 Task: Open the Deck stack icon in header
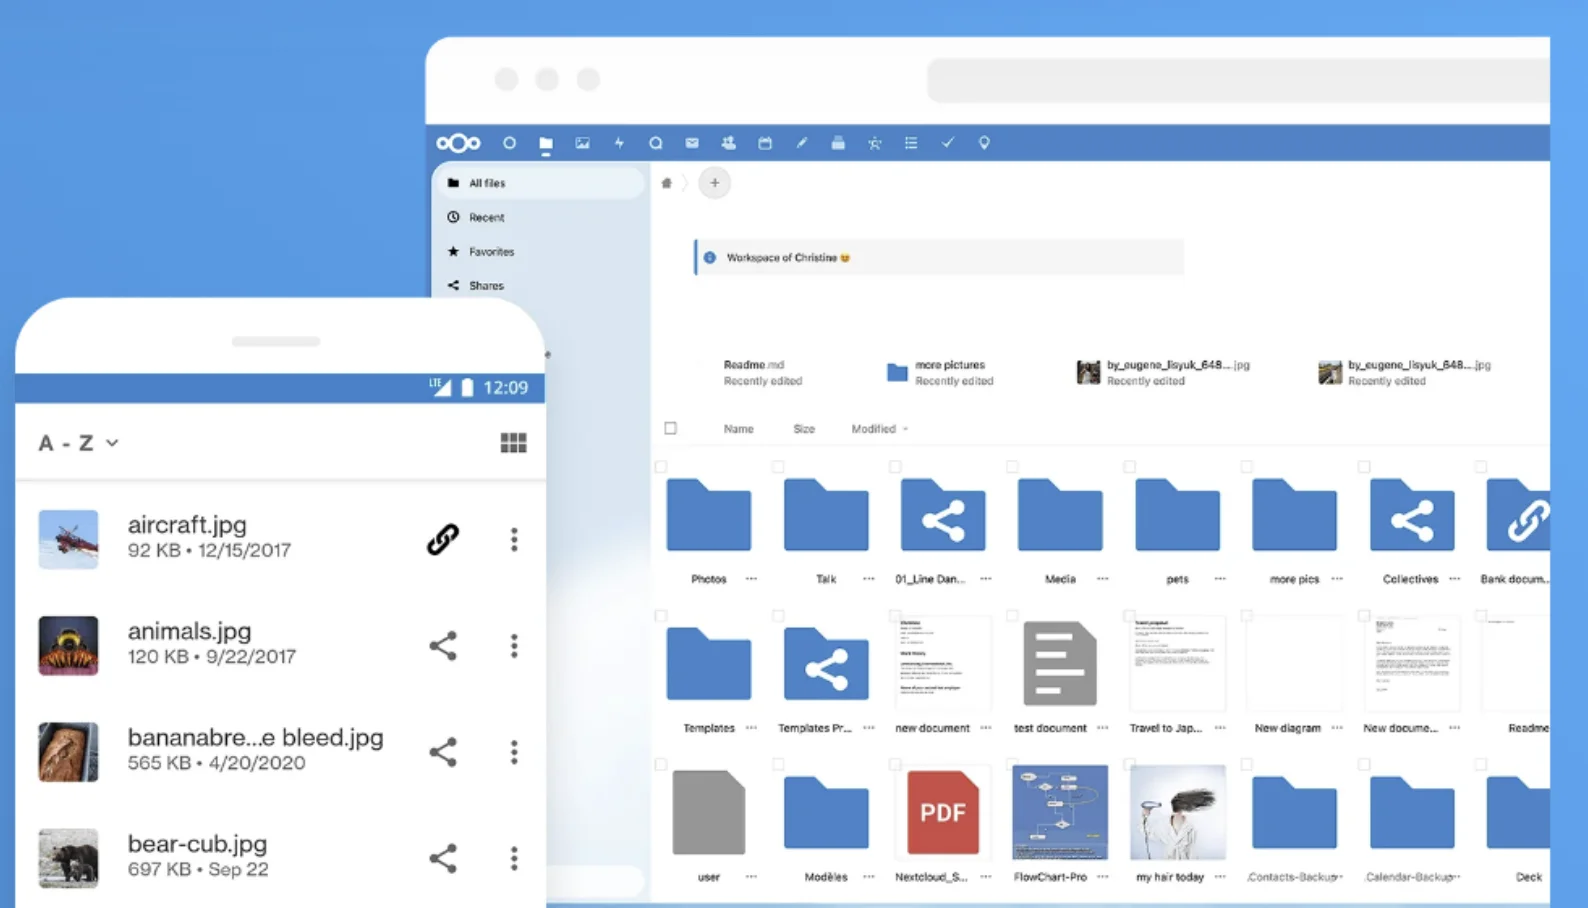(x=838, y=143)
